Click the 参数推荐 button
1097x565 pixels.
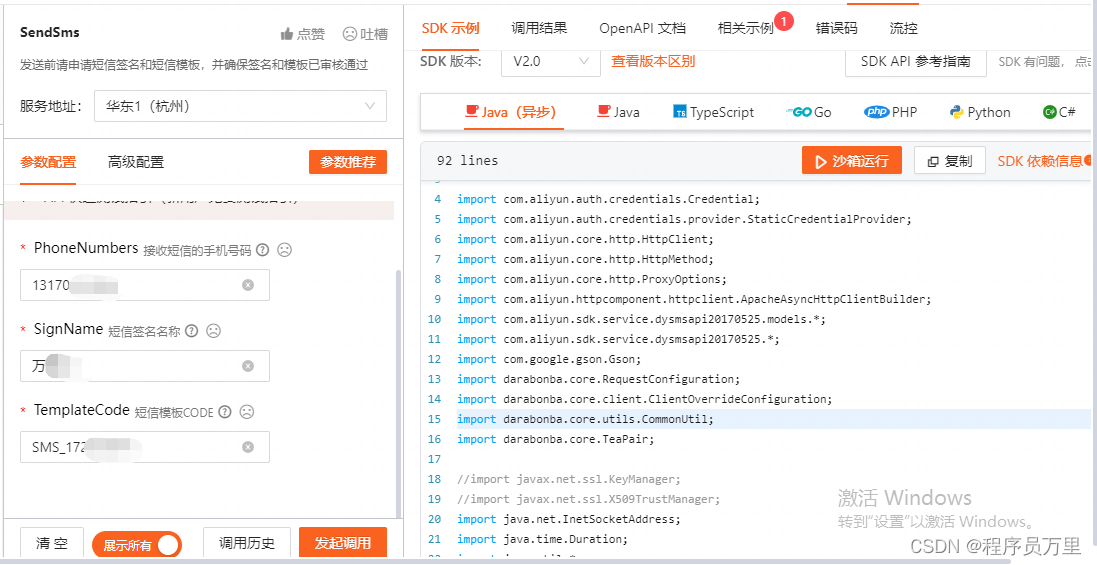point(348,162)
